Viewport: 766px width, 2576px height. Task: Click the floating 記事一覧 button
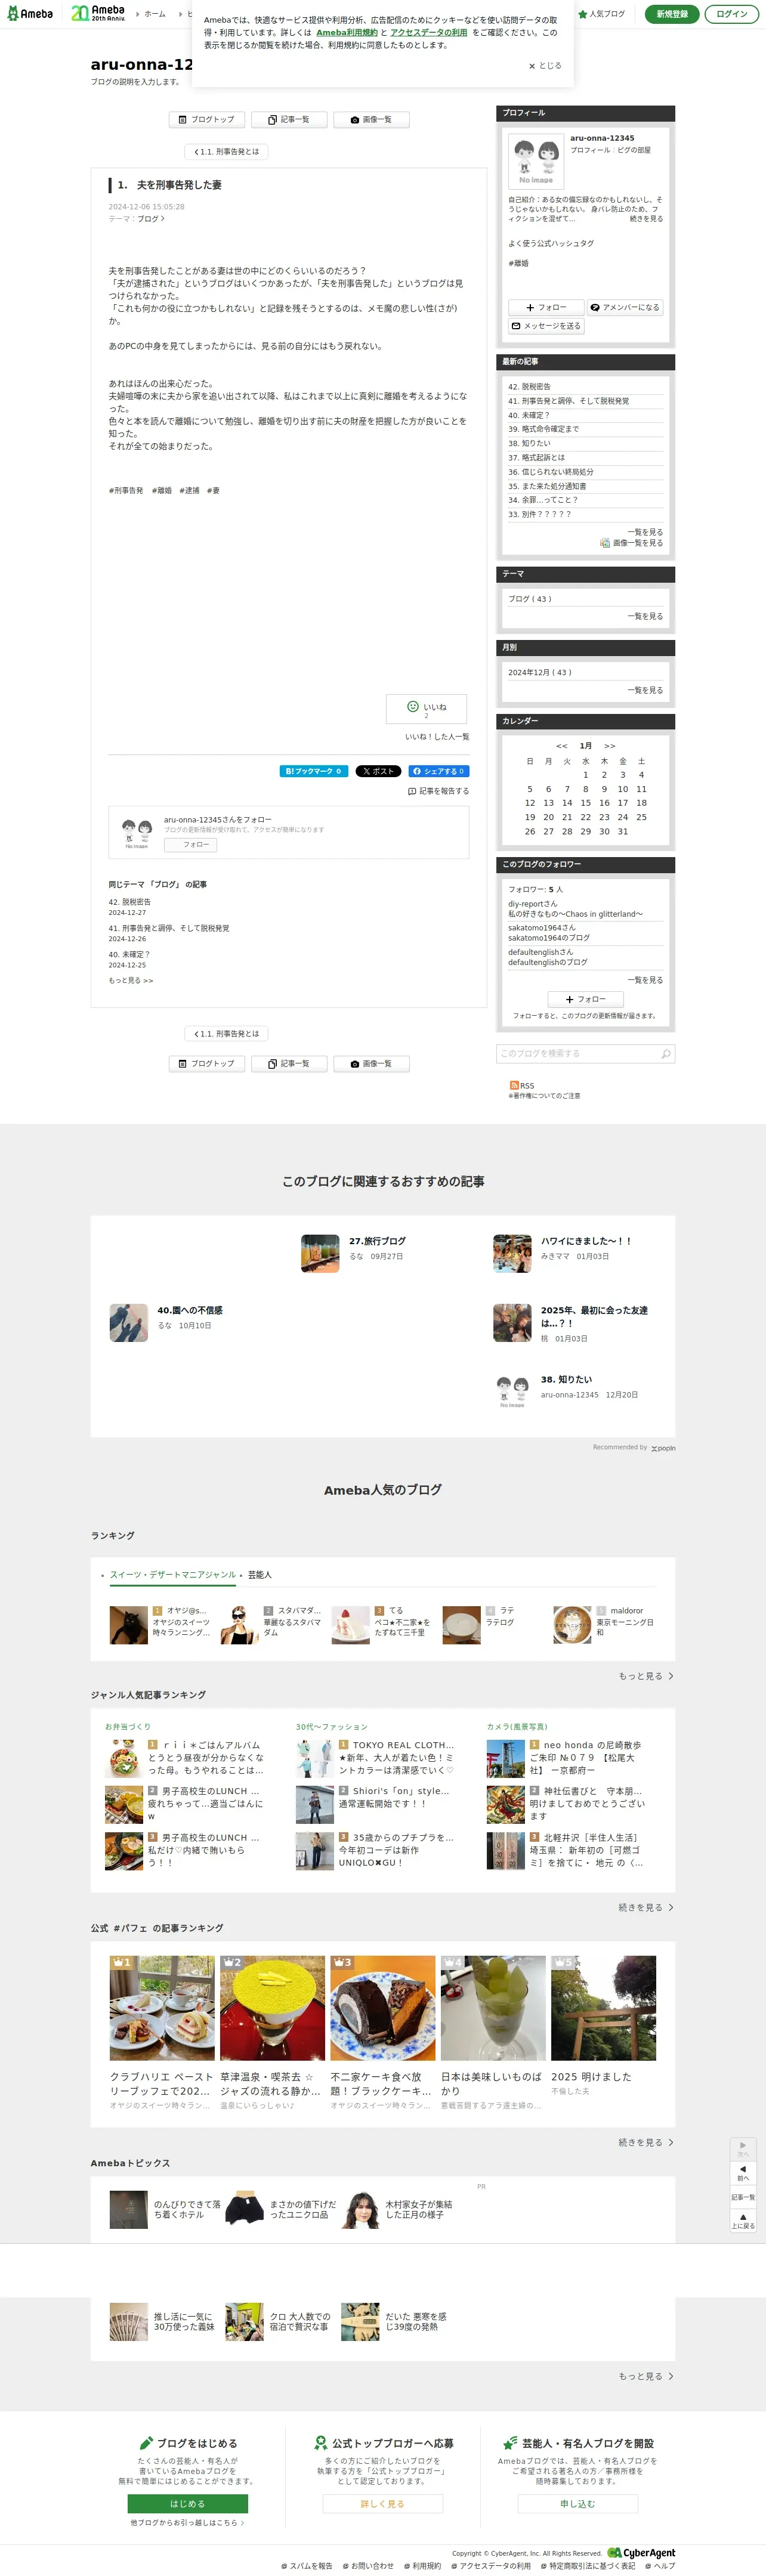tap(743, 2197)
